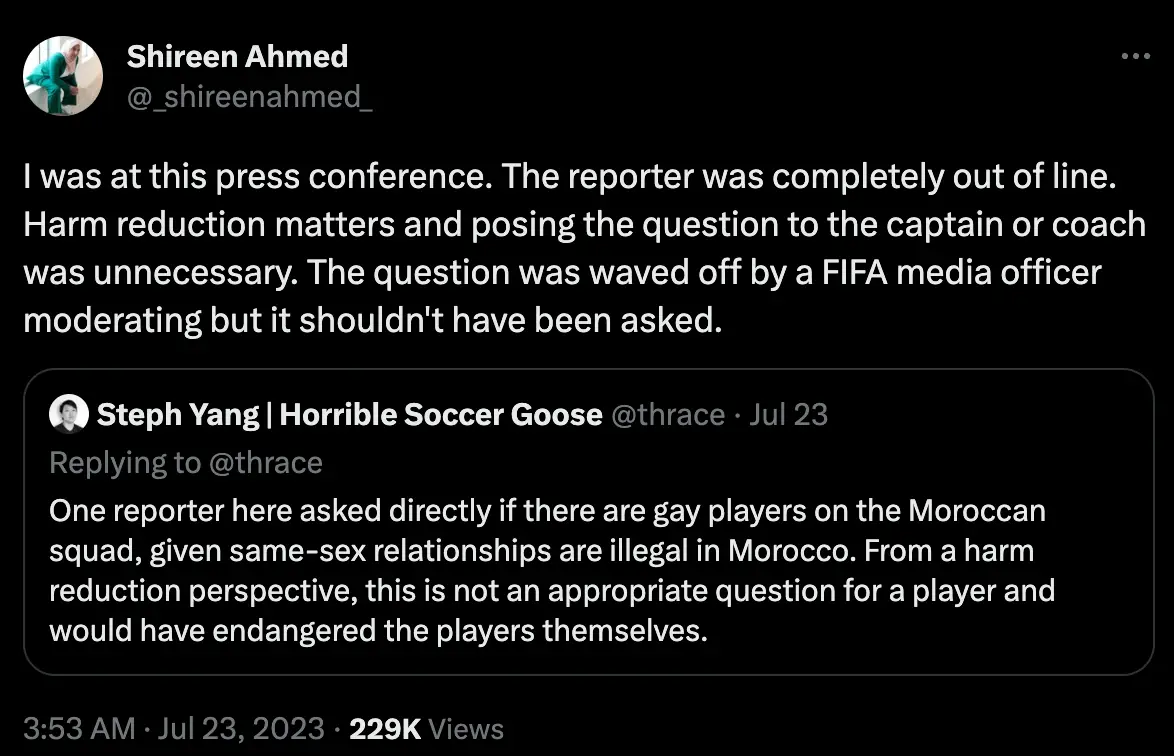
Task: Open @thrace's profile from the quoted tweet
Action: pos(668,413)
